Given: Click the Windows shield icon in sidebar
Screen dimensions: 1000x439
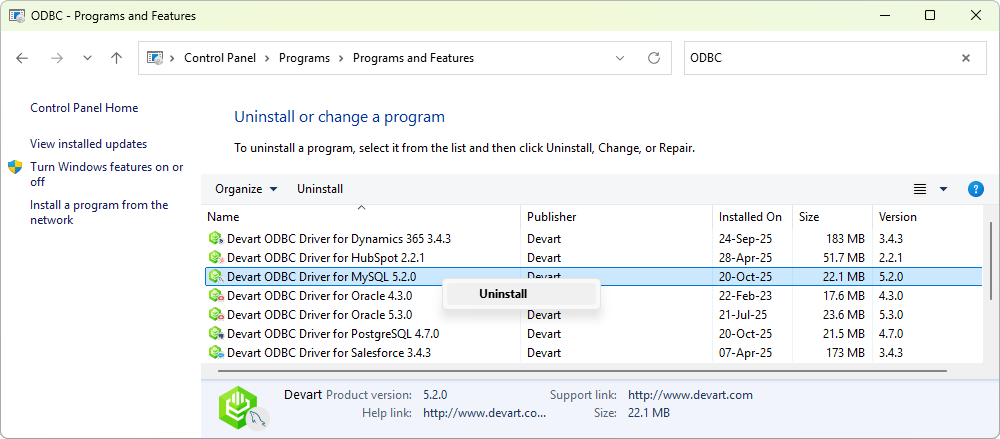Looking at the screenshot, I should click(x=15, y=167).
